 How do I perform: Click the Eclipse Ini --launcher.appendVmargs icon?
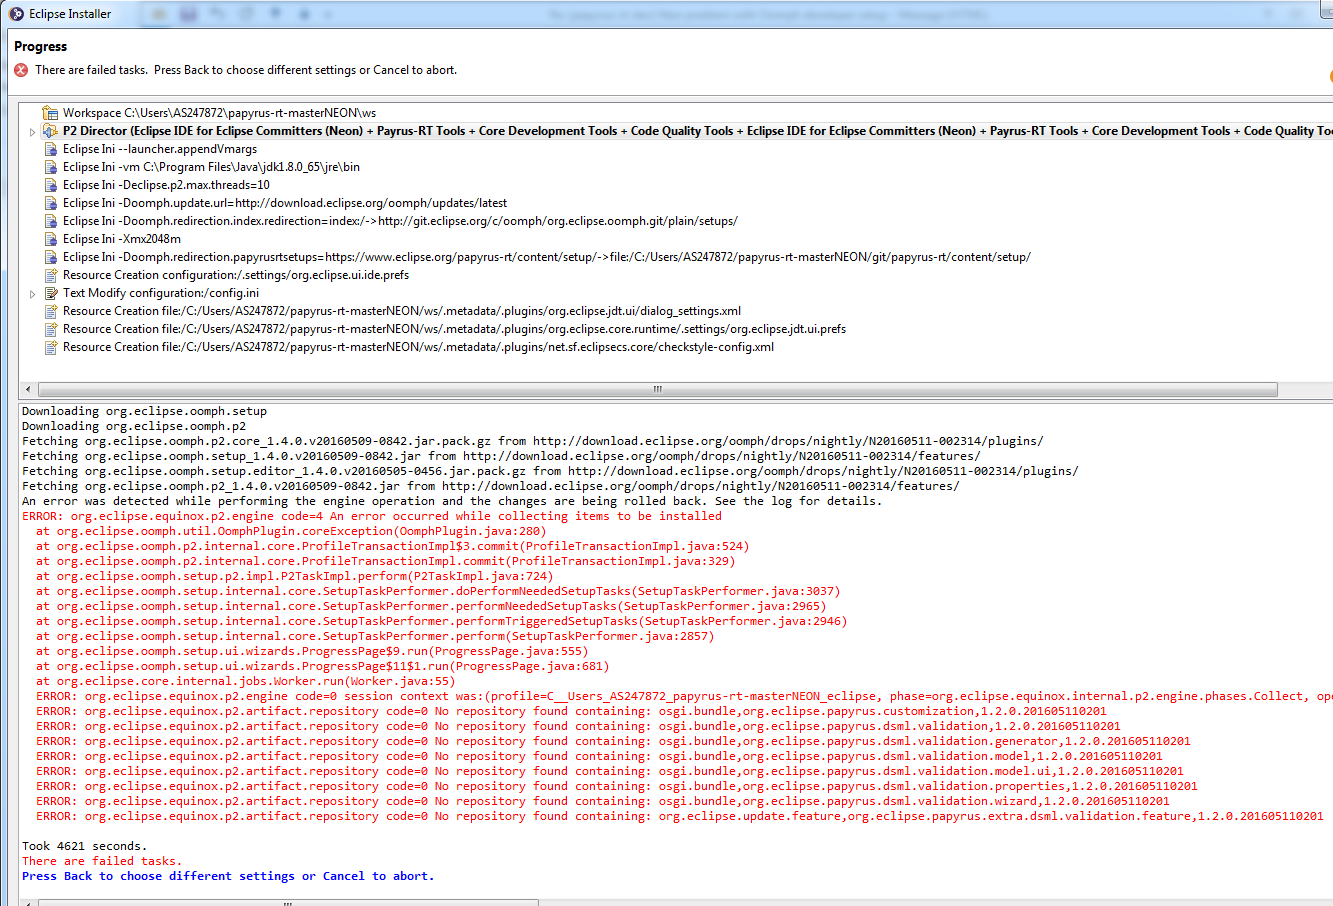[51, 149]
